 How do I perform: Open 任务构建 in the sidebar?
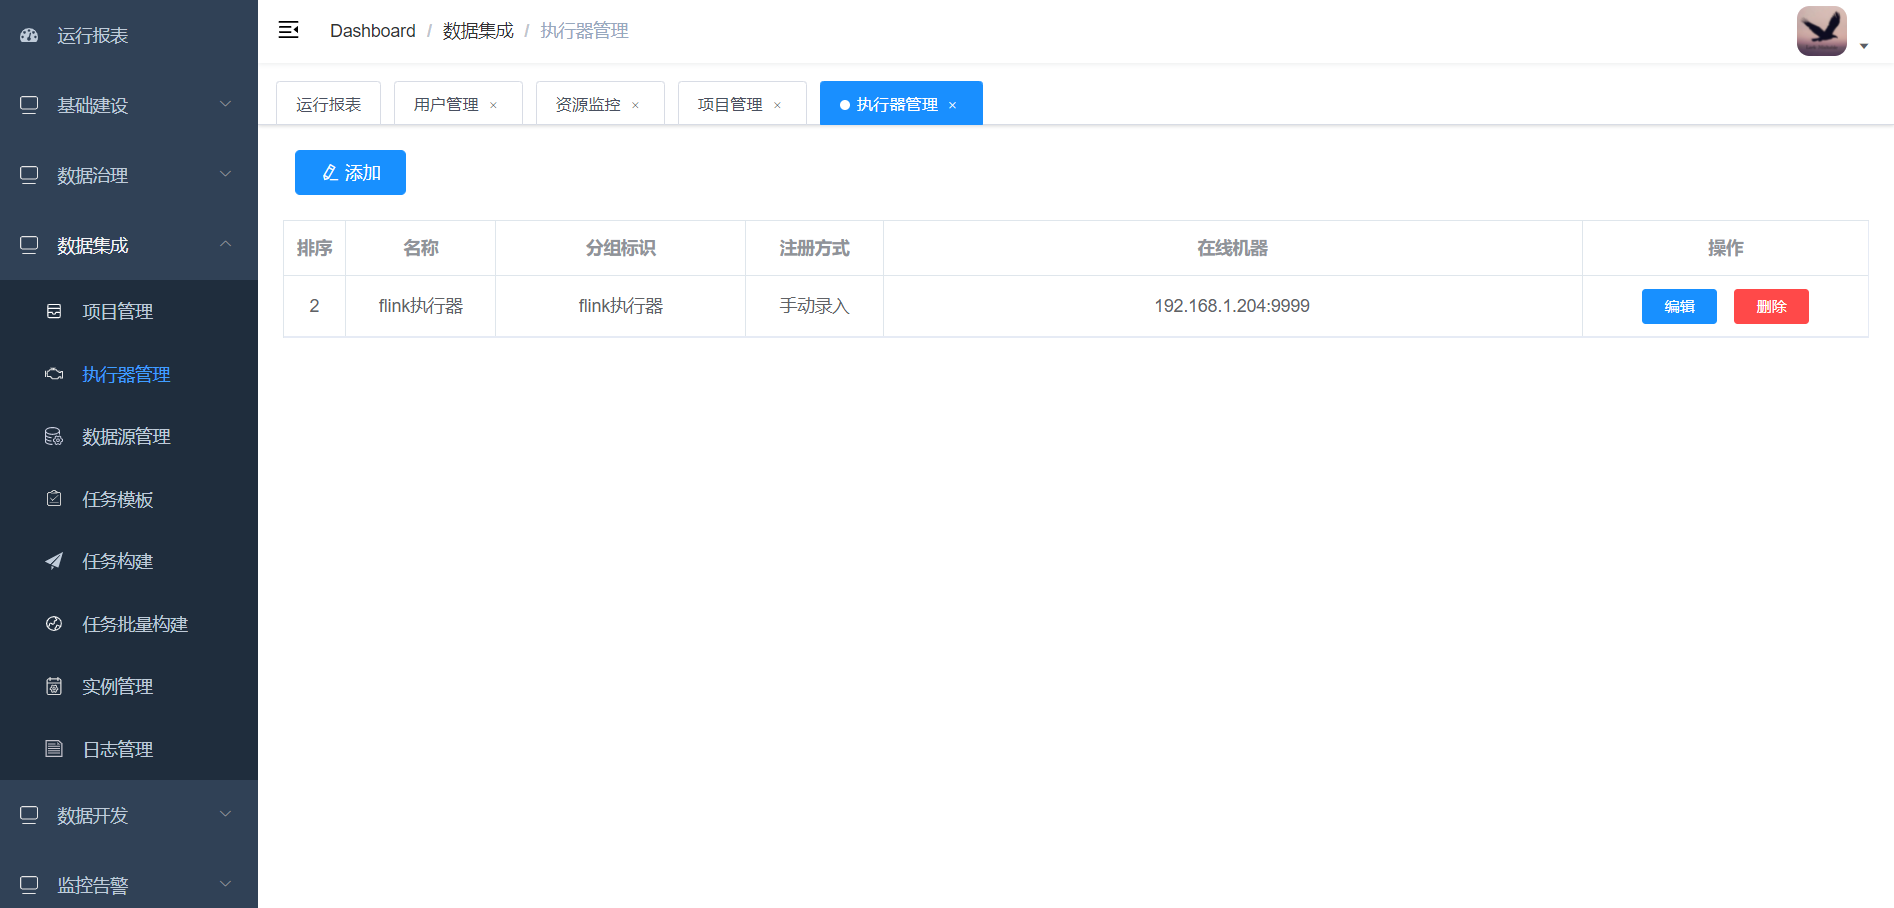129,561
